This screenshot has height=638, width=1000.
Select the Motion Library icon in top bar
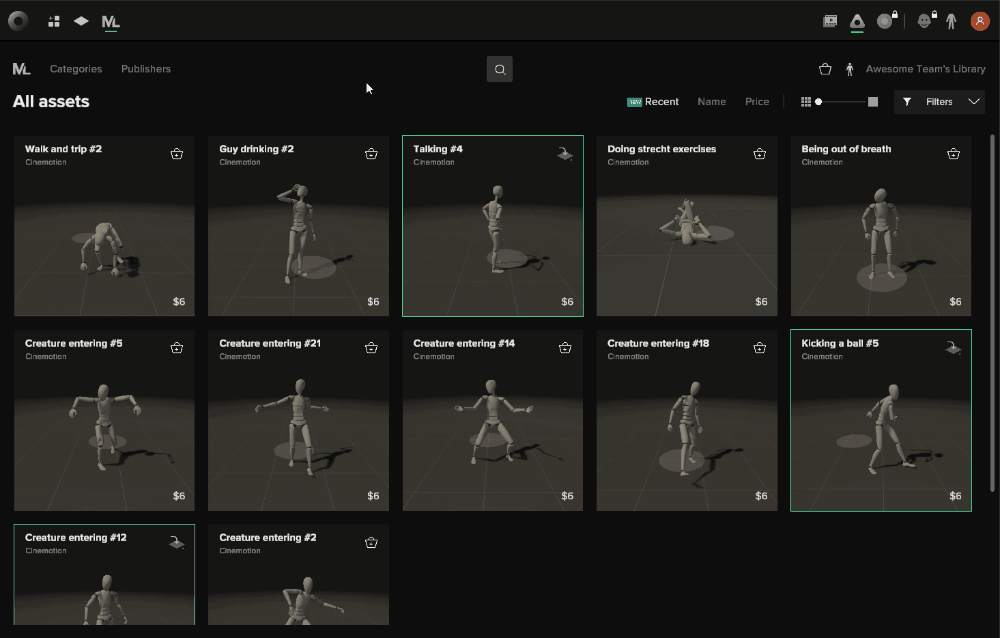click(x=110, y=22)
